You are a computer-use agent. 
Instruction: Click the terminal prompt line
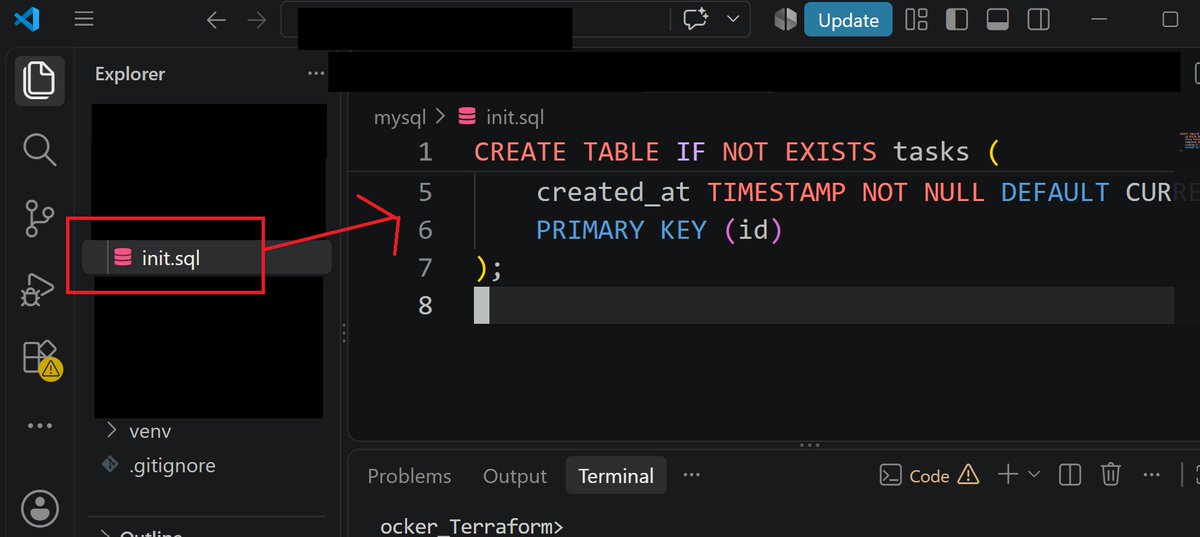pyautogui.click(x=471, y=527)
